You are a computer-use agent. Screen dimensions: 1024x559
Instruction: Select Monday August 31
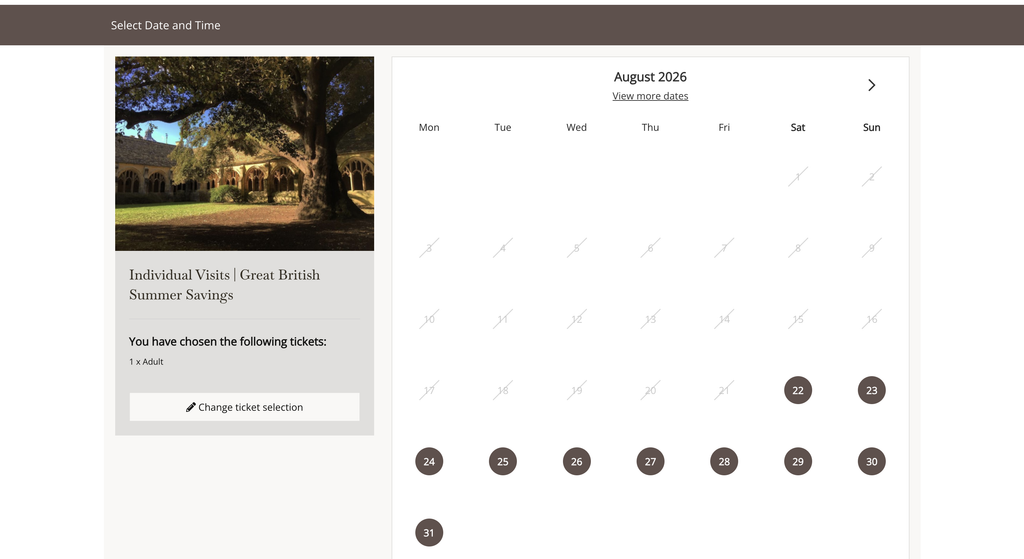[429, 532]
